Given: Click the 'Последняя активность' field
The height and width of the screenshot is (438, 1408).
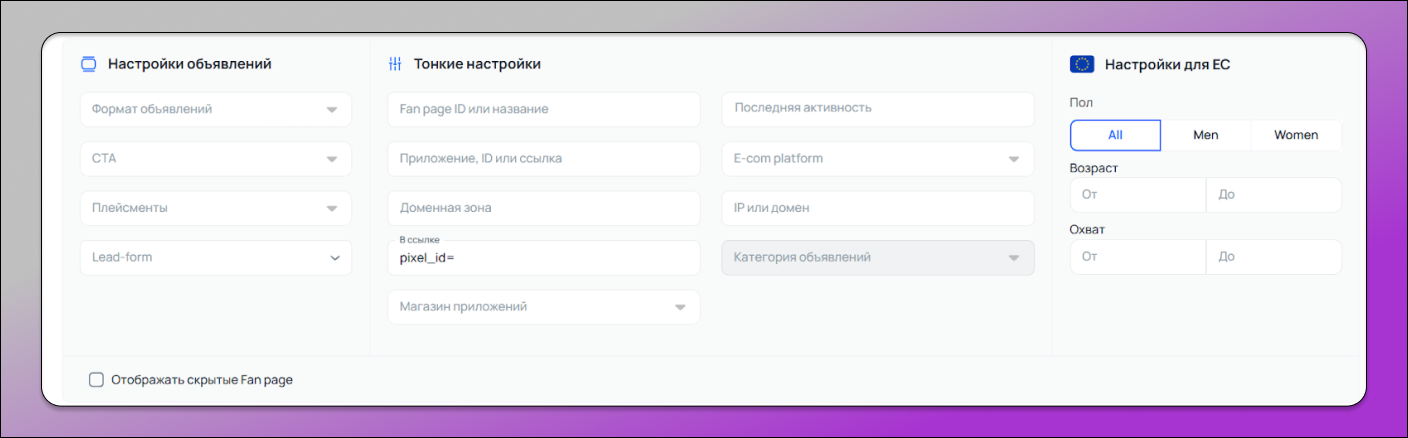Looking at the screenshot, I should point(877,109).
